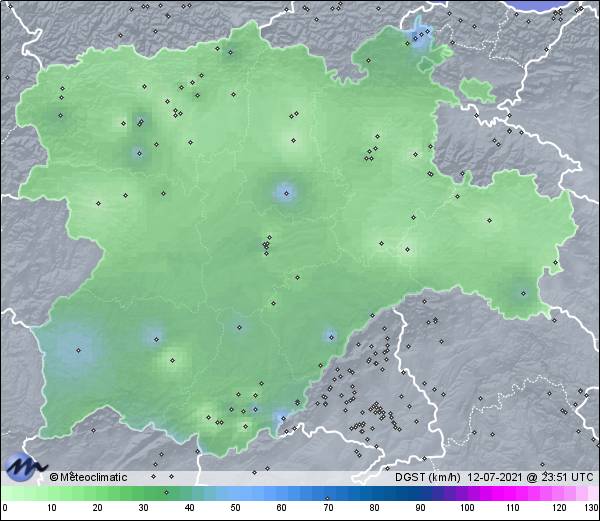Click scale label 10
Viewport: 600px width, 521px height.
(52, 508)
